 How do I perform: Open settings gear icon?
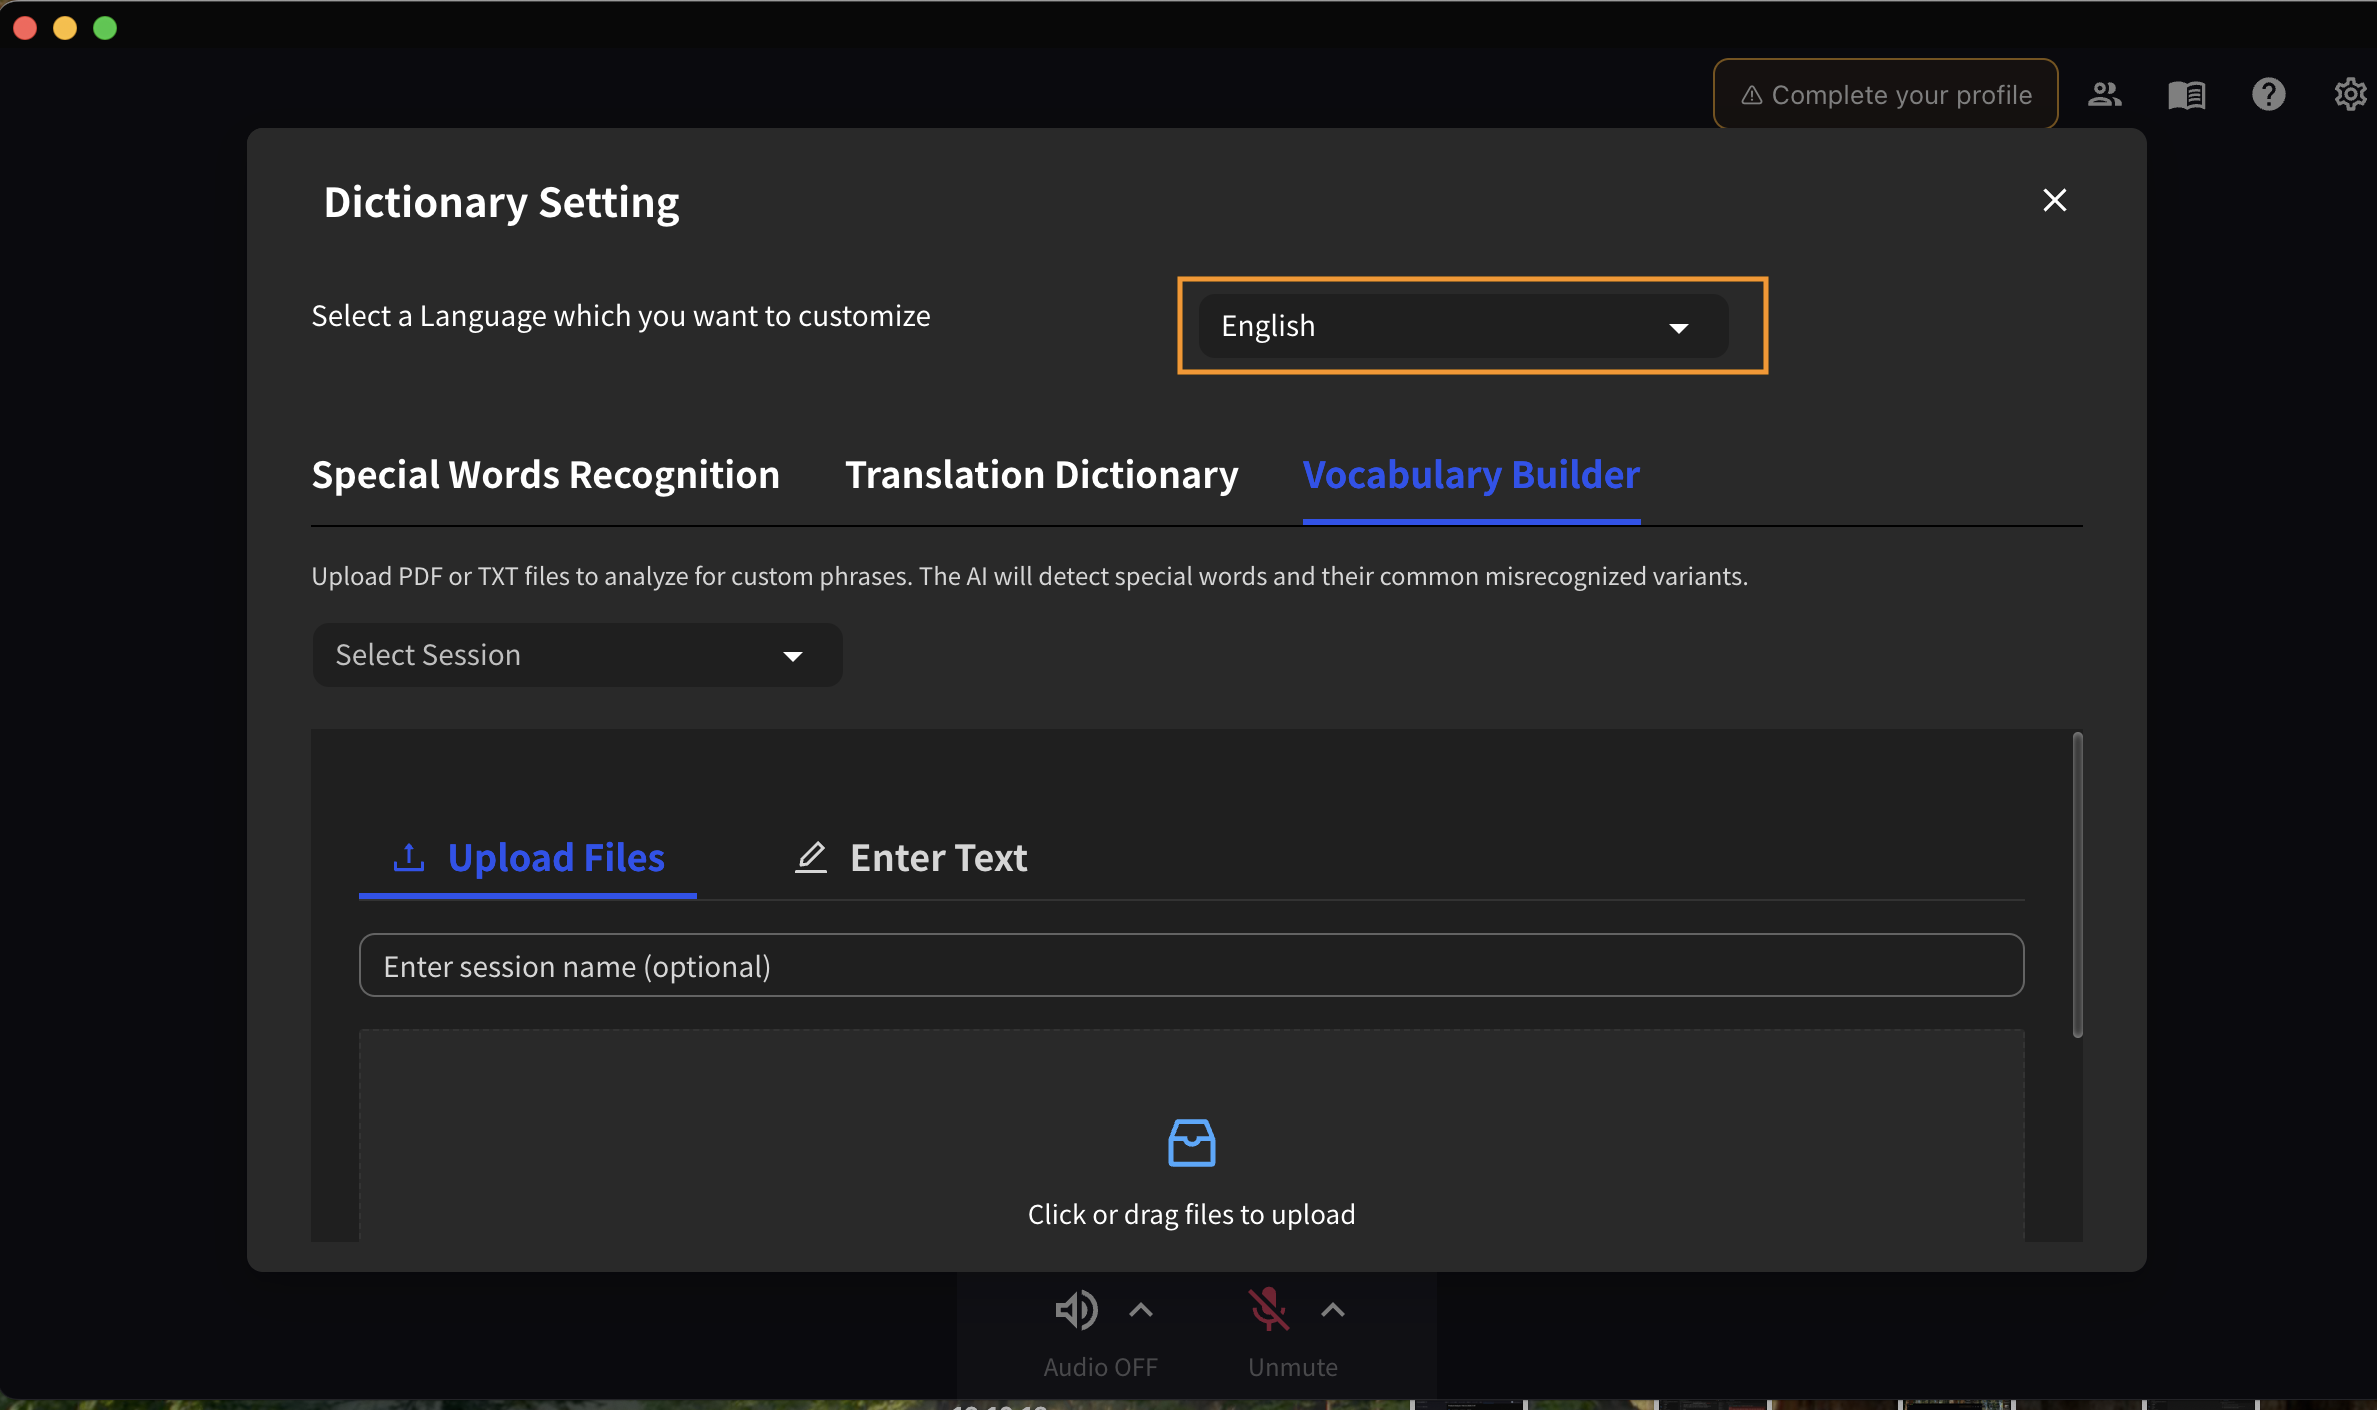coord(2349,95)
